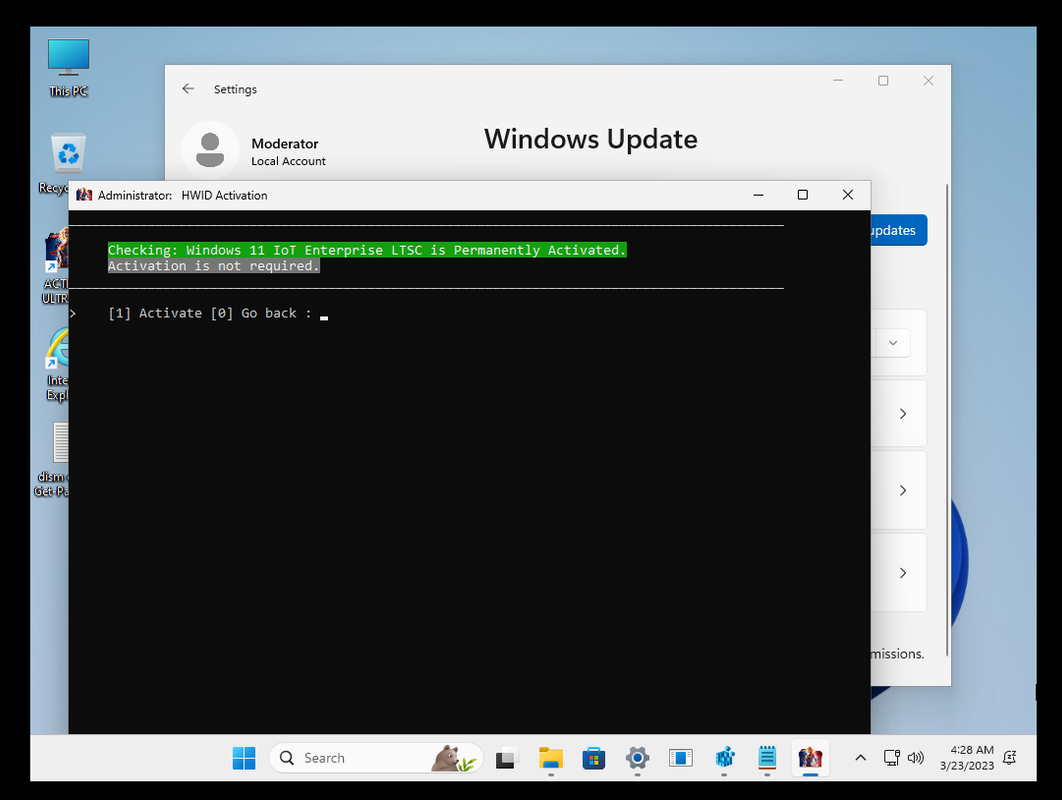The width and height of the screenshot is (1062, 800).
Task: Click the Permanently Activated status text
Action: tap(367, 250)
